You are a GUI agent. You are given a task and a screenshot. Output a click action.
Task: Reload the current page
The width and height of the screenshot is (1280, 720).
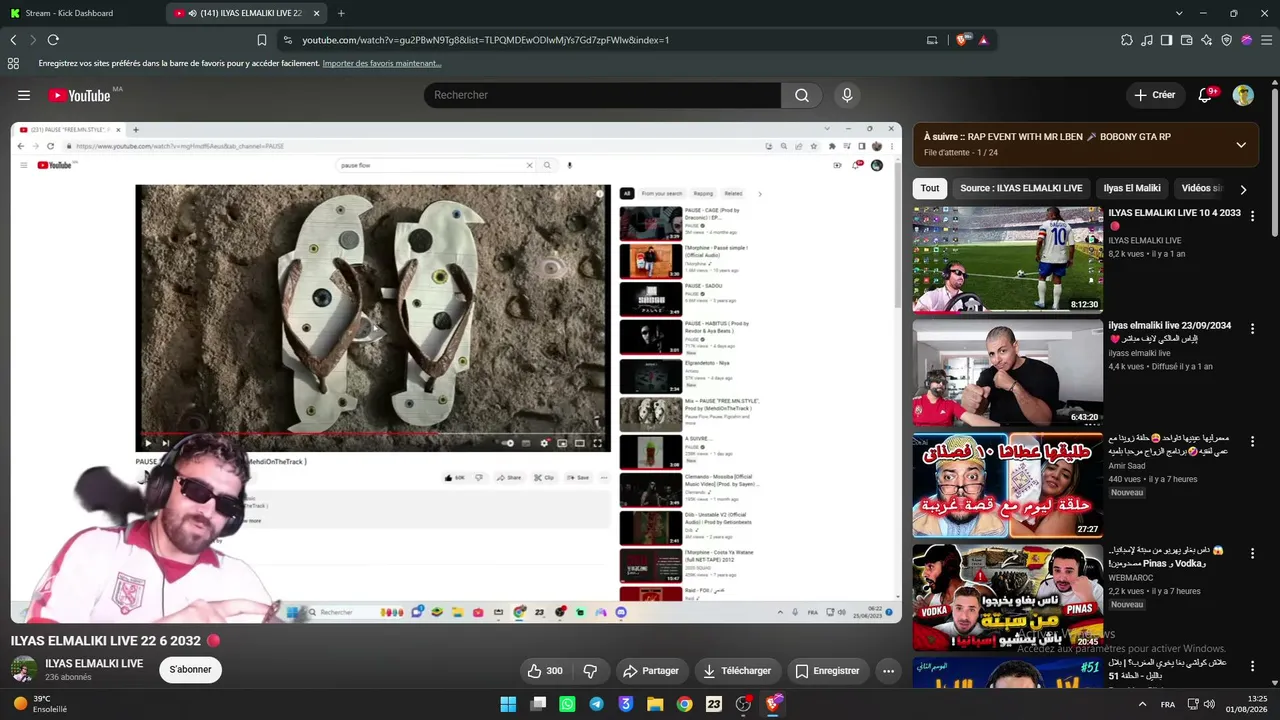tap(53, 40)
